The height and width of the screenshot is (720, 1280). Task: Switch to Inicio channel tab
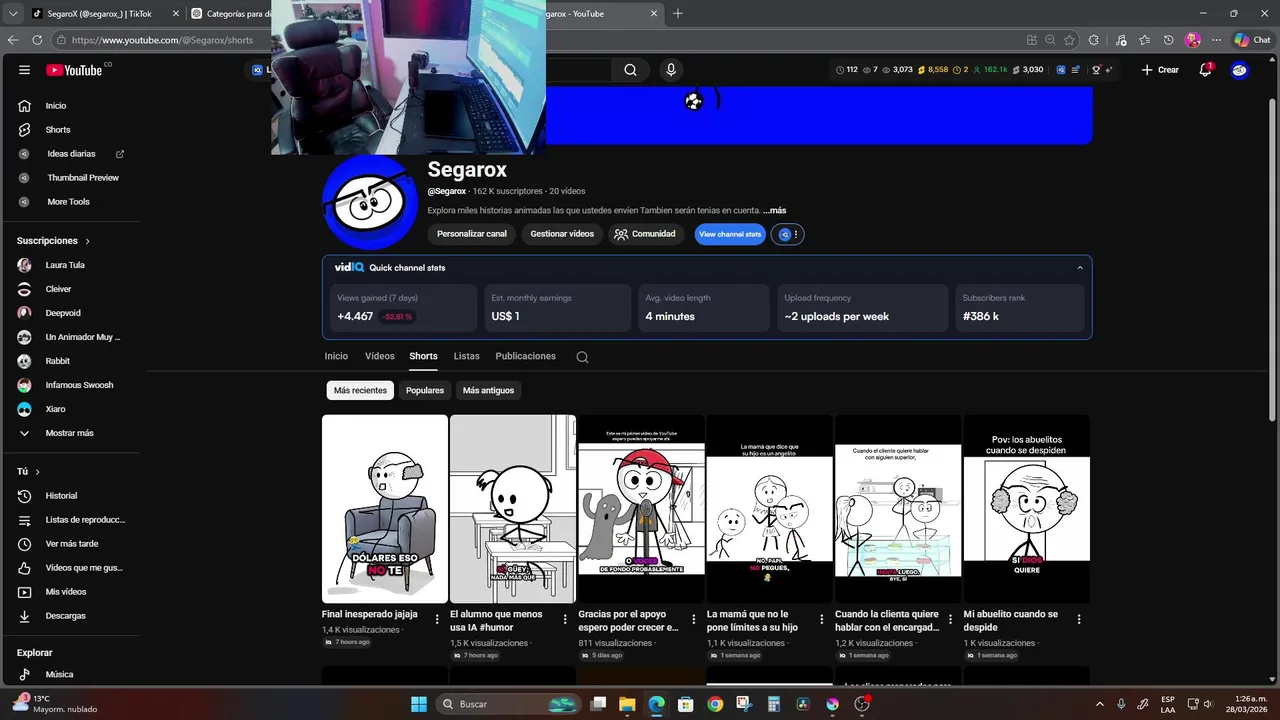click(x=336, y=356)
